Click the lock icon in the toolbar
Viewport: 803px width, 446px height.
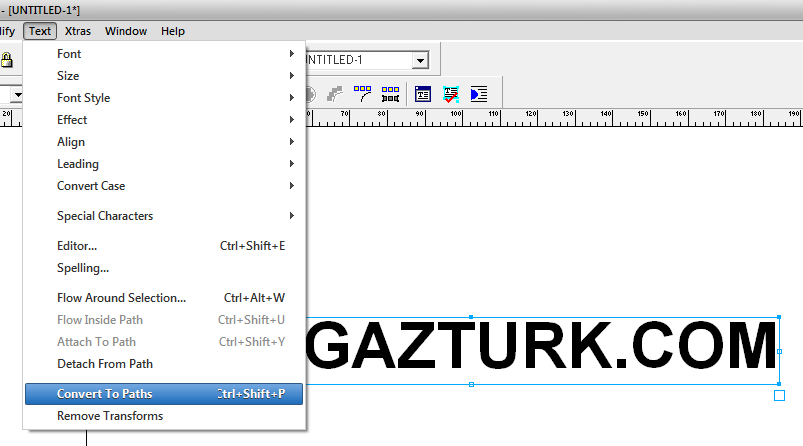pos(7,60)
